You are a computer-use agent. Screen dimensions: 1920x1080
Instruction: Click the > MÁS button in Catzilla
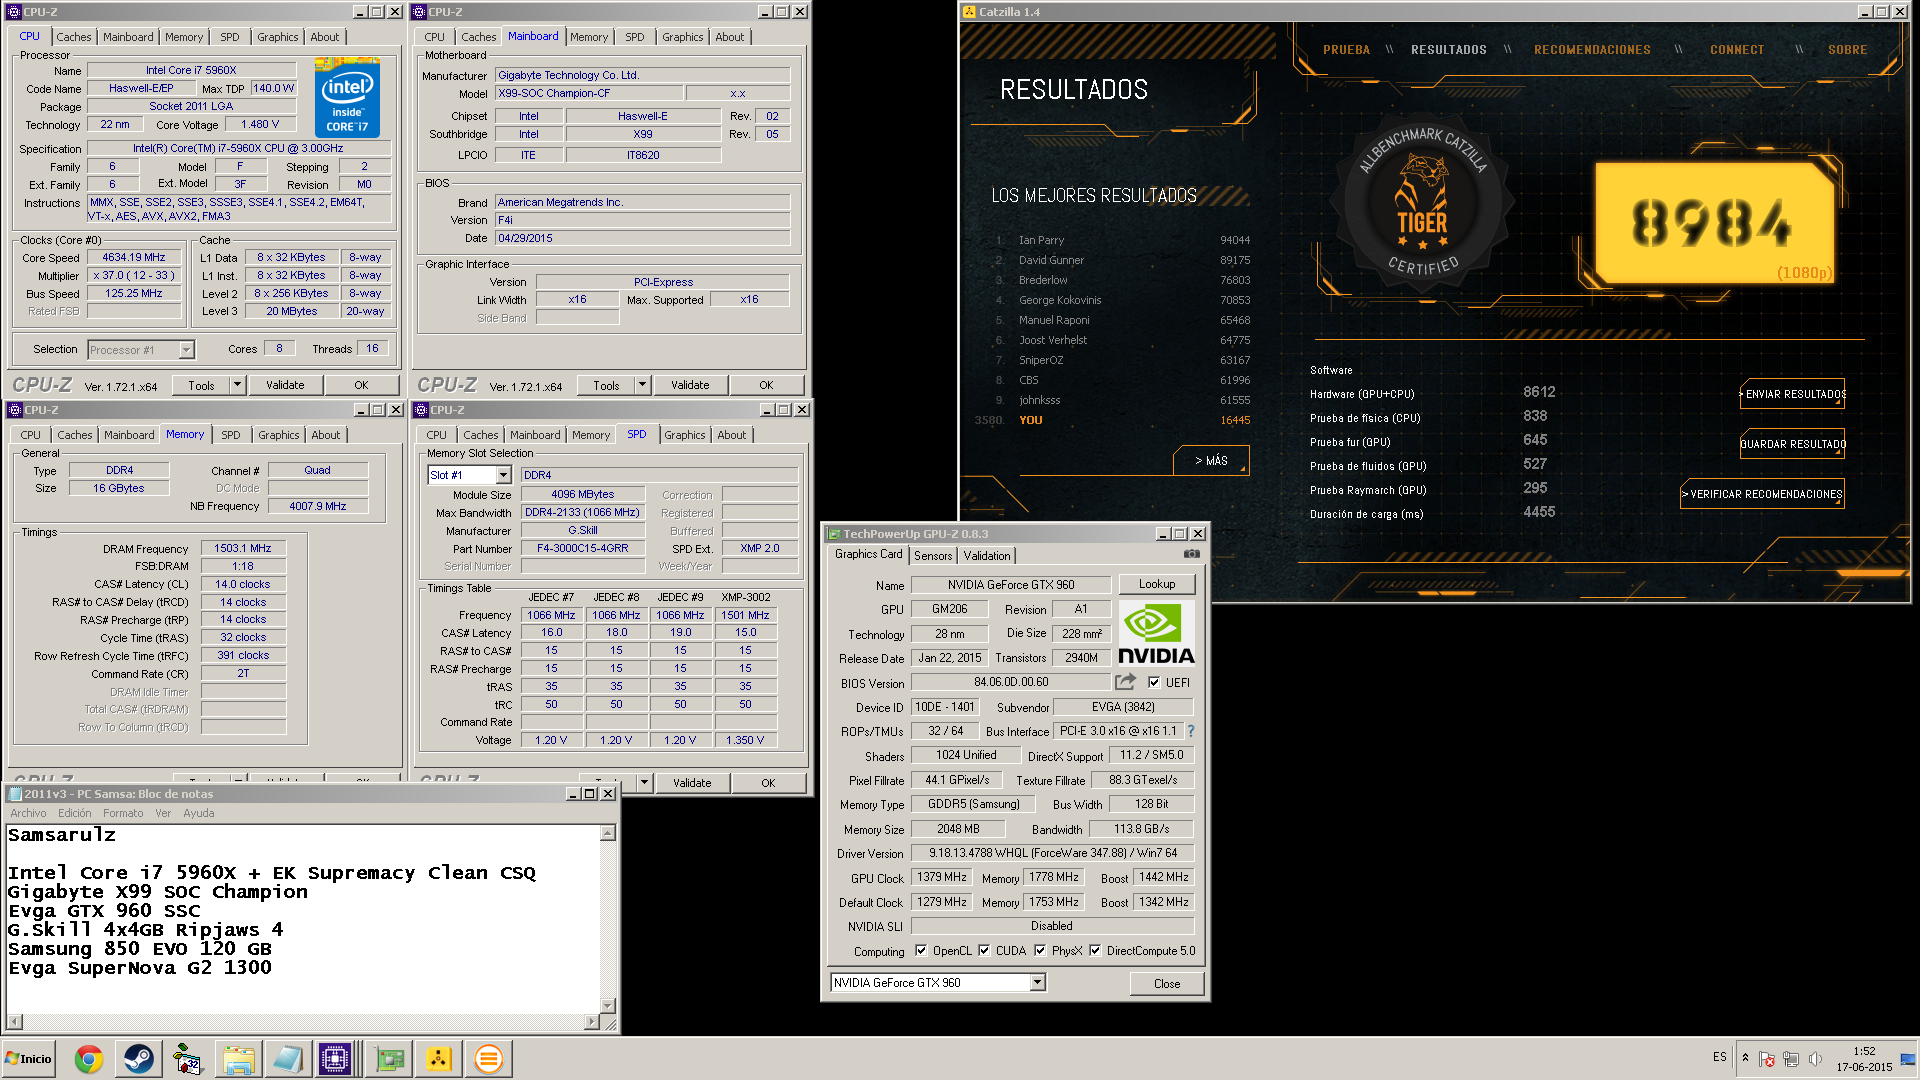[x=1211, y=461]
